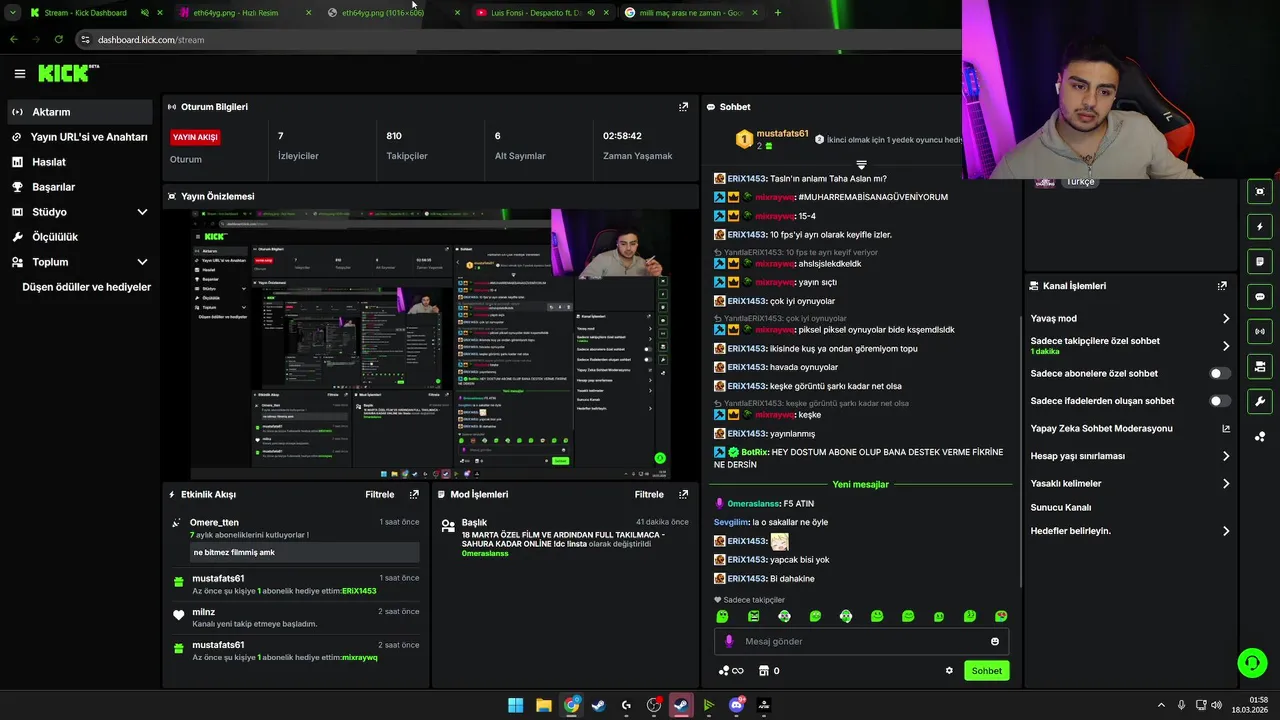Click the focus-frame icon in right rail
This screenshot has height=720, width=1280.
coord(1260,192)
